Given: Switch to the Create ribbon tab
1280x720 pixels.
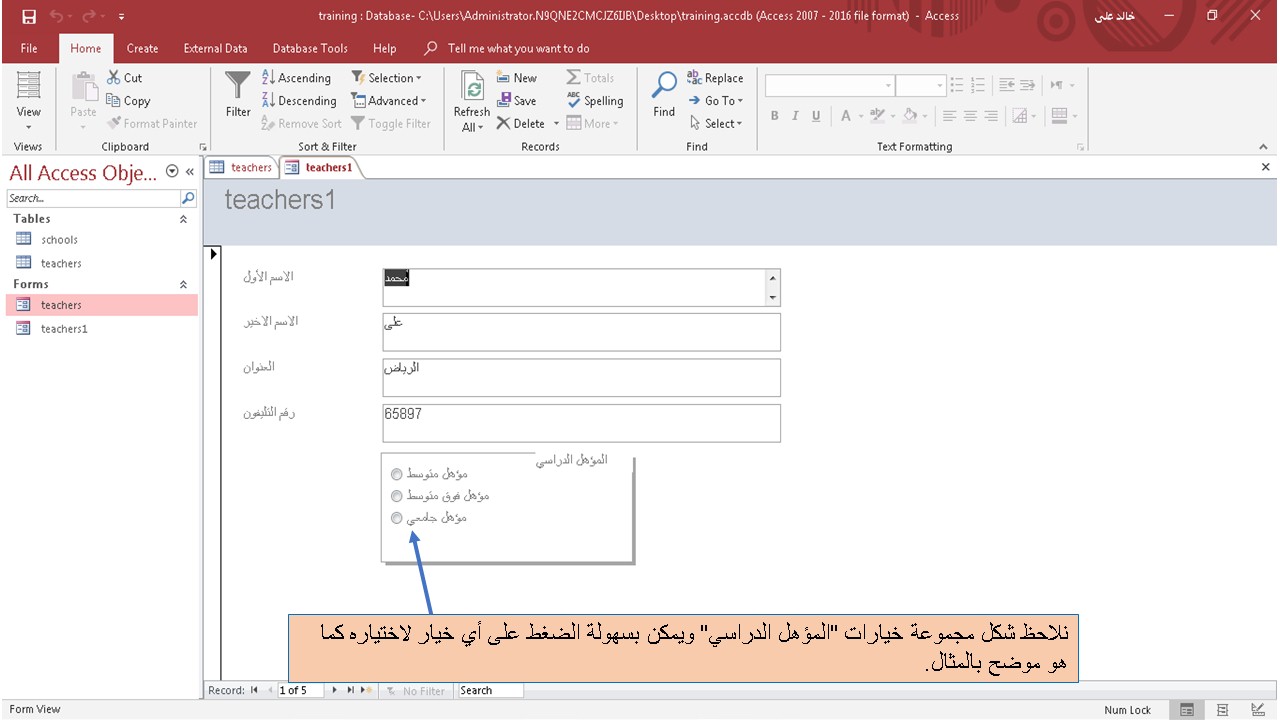Looking at the screenshot, I should (142, 48).
